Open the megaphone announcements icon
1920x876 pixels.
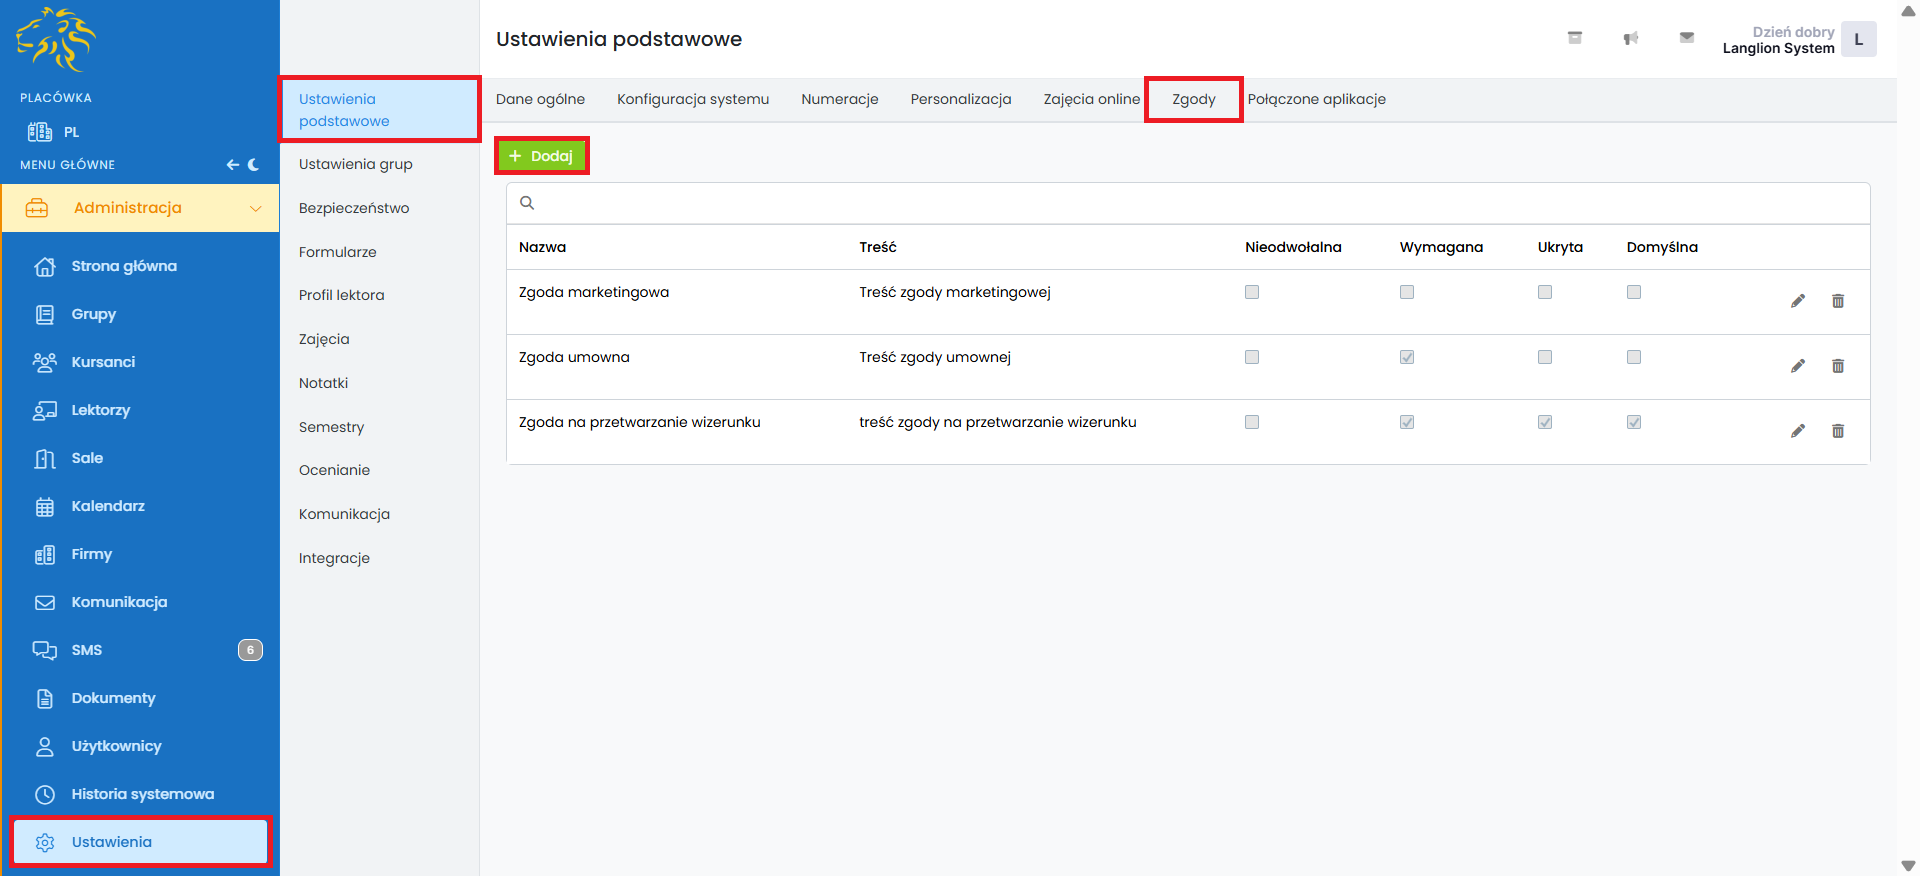[x=1630, y=38]
